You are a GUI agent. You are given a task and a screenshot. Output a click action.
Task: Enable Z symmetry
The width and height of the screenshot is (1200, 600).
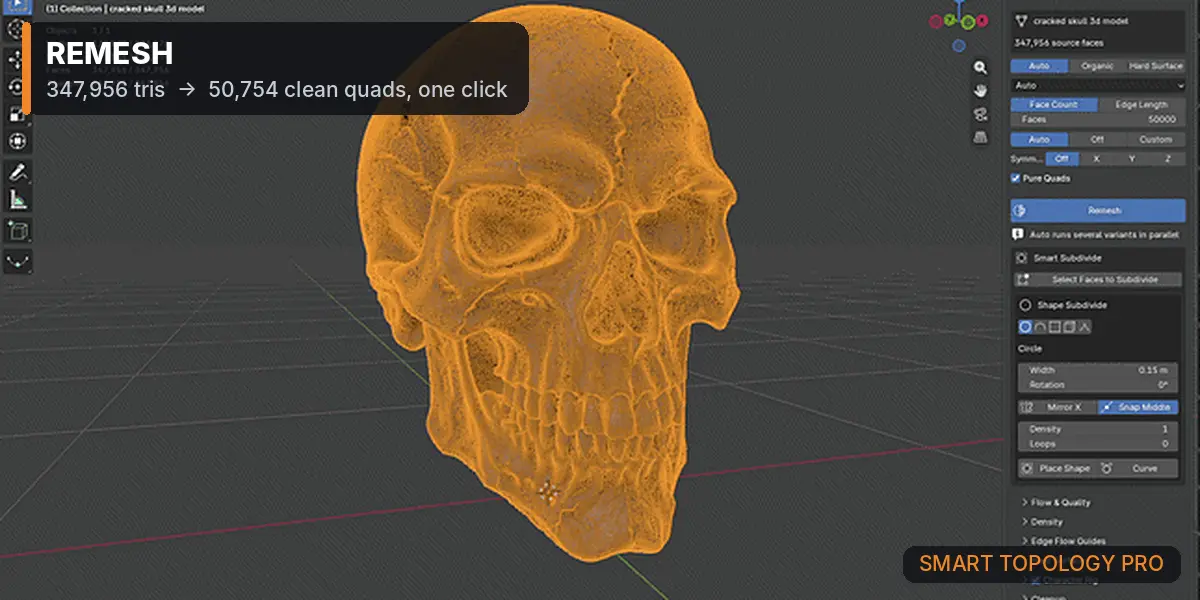(x=1168, y=159)
